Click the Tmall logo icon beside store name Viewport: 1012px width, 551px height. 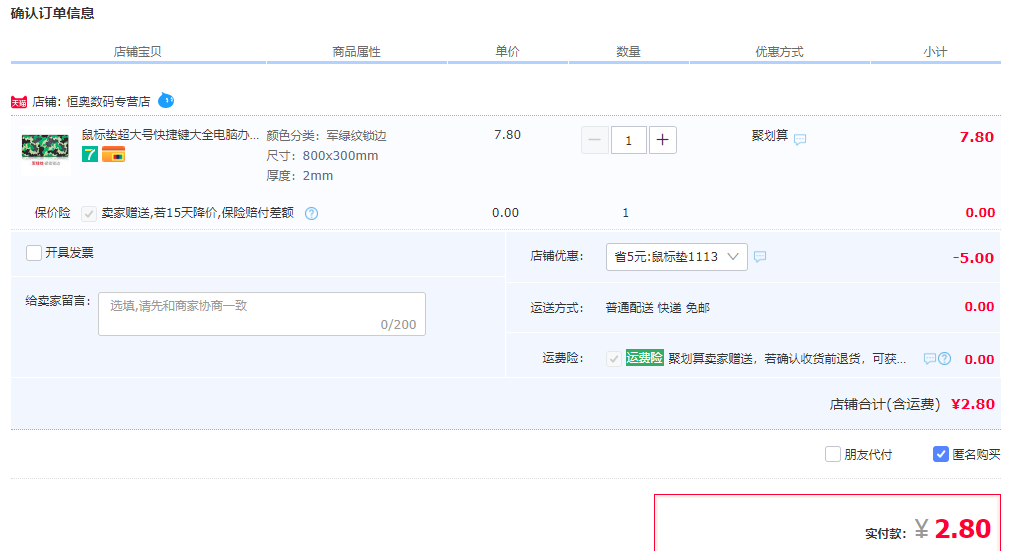[x=19, y=102]
